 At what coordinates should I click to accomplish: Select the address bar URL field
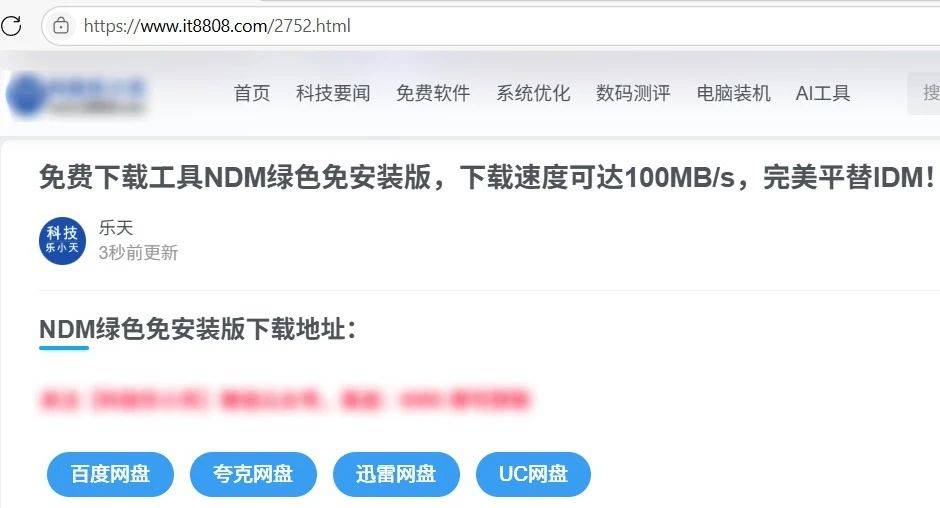[x=492, y=26]
